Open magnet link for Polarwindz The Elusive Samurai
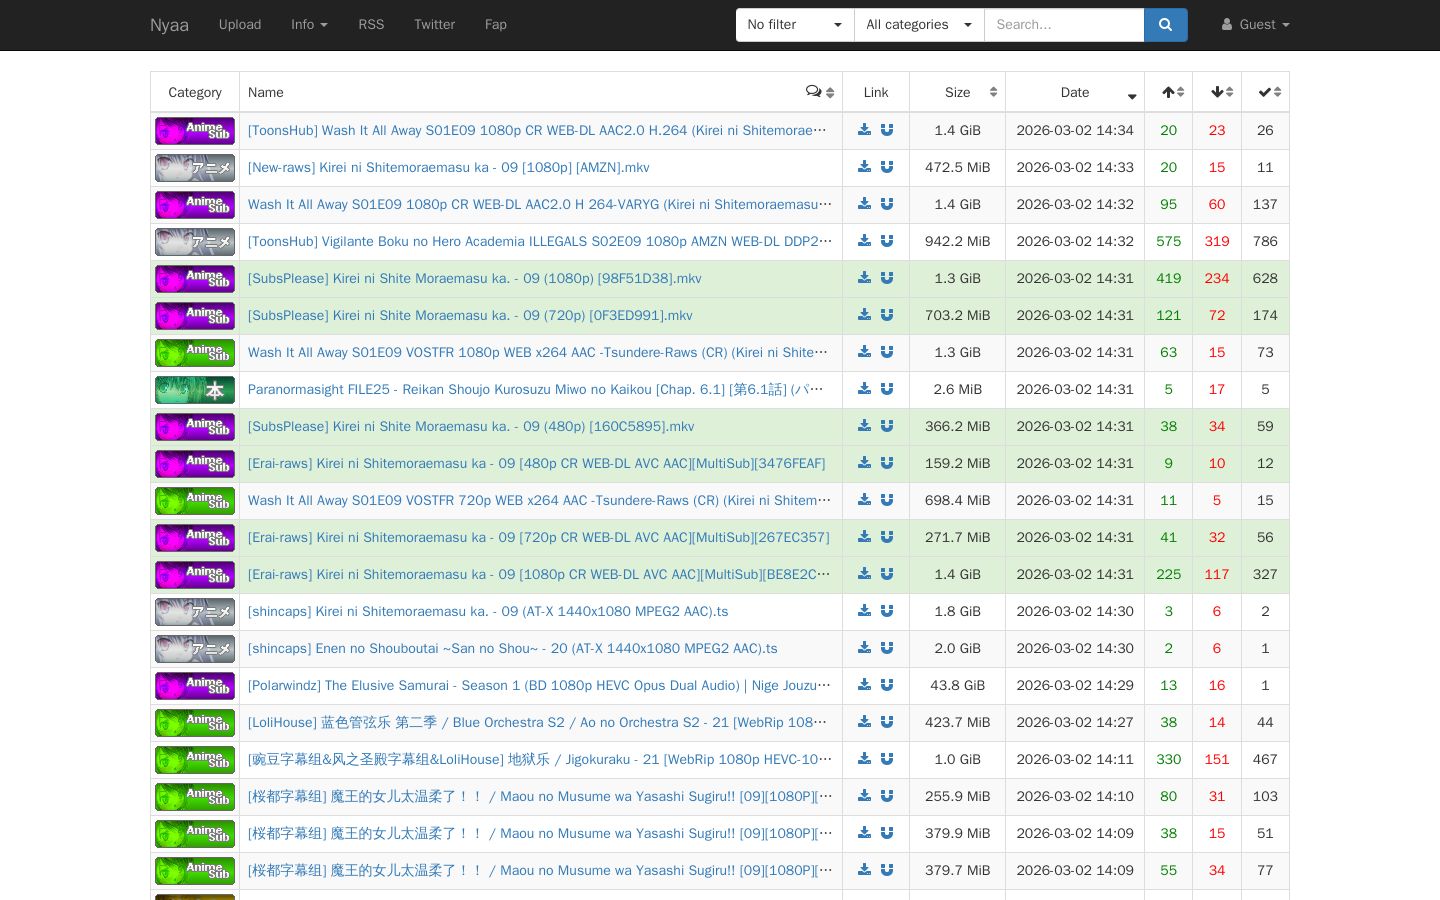 887,685
